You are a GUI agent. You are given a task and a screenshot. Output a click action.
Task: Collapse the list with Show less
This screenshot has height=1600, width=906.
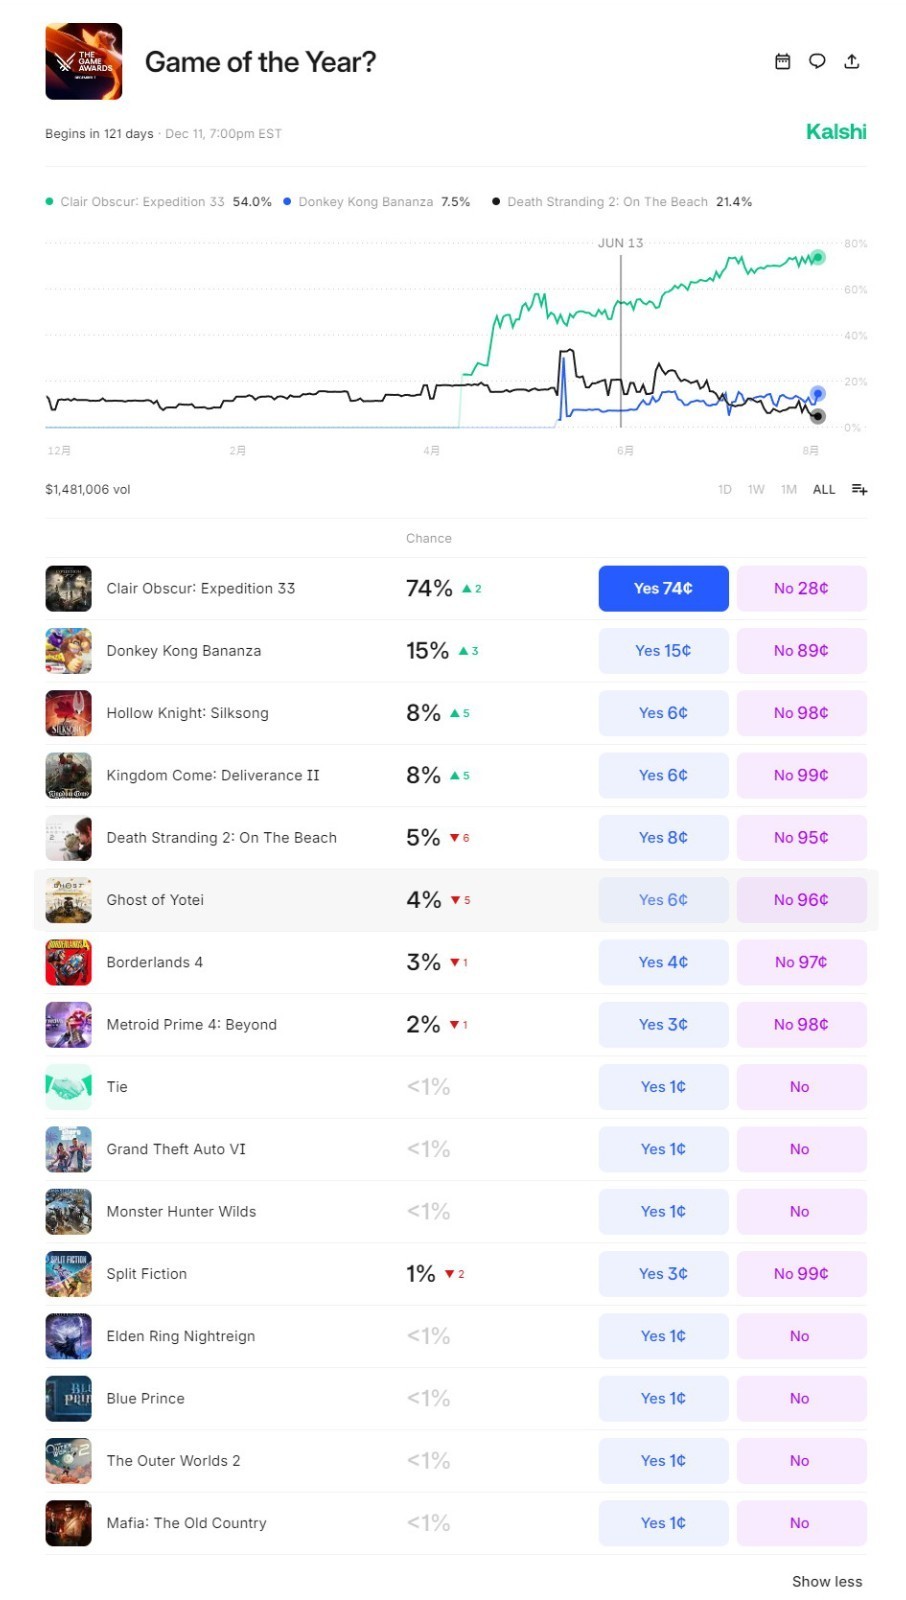pyautogui.click(x=827, y=1582)
